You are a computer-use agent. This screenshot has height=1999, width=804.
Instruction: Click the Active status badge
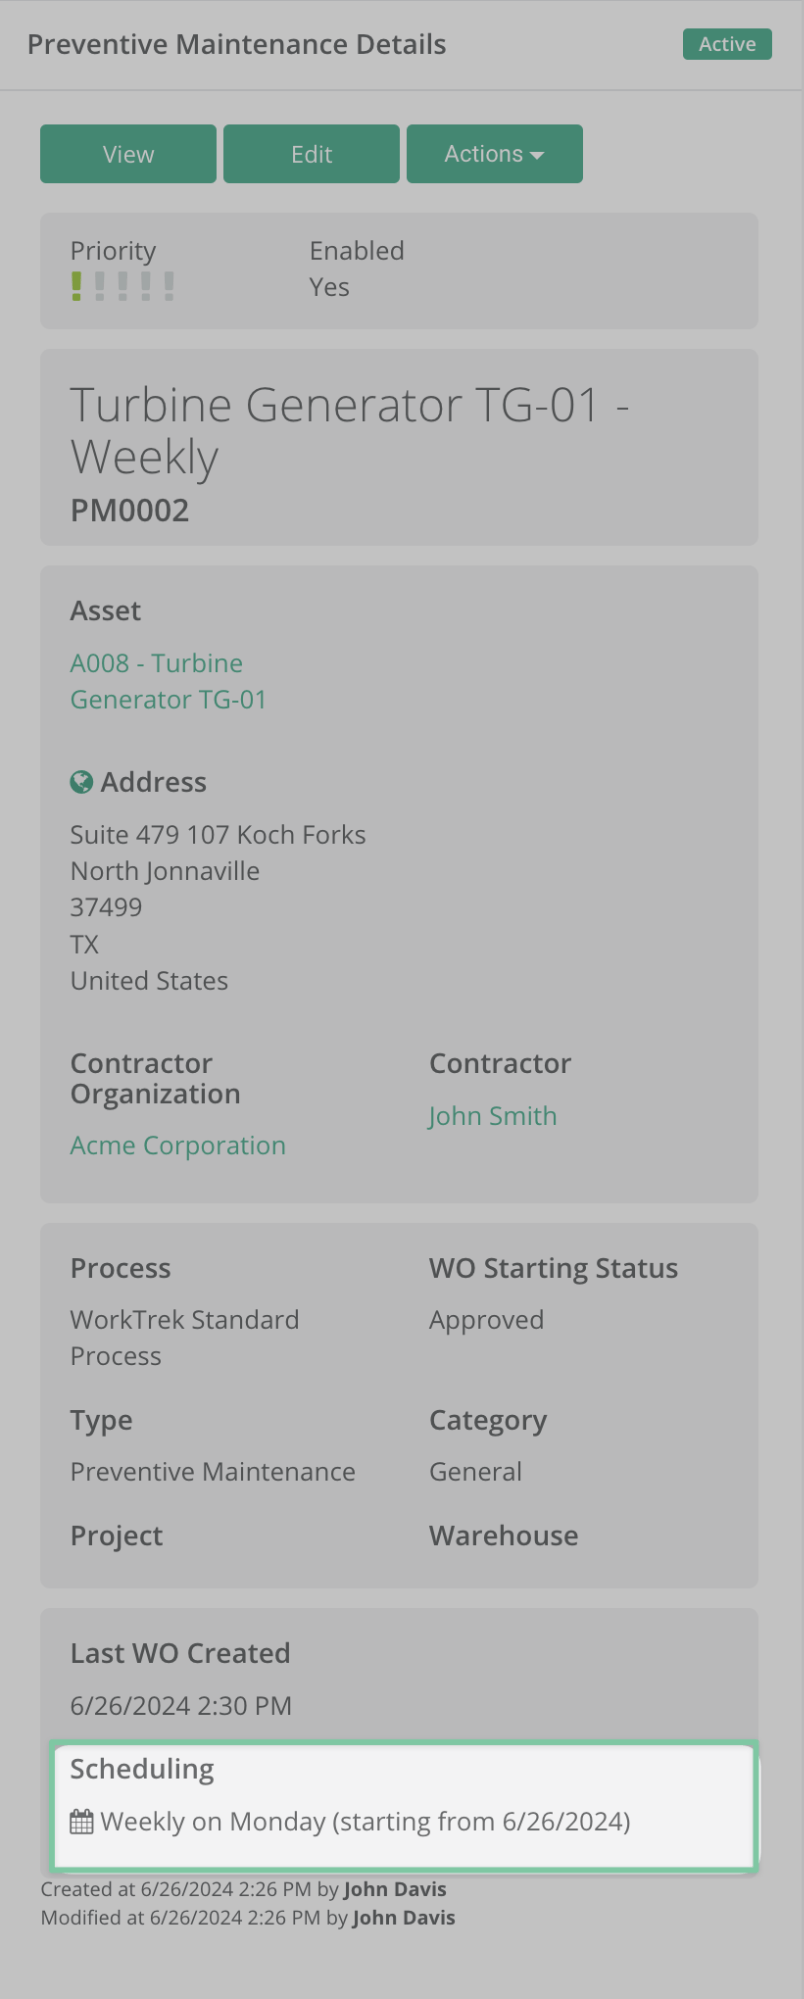pos(727,44)
